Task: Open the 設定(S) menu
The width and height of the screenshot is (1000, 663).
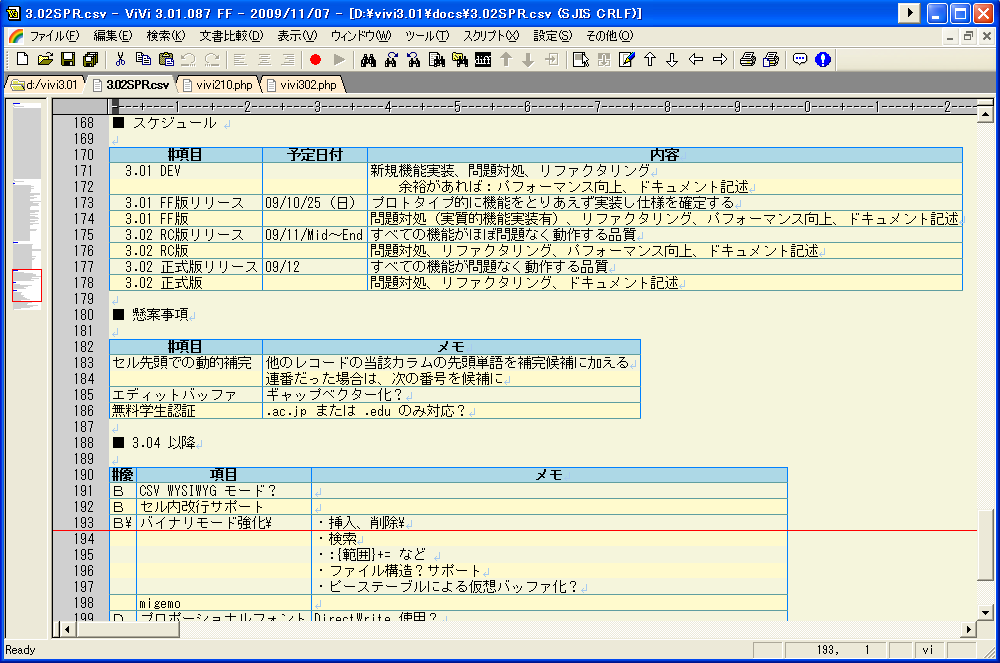Action: (x=552, y=36)
